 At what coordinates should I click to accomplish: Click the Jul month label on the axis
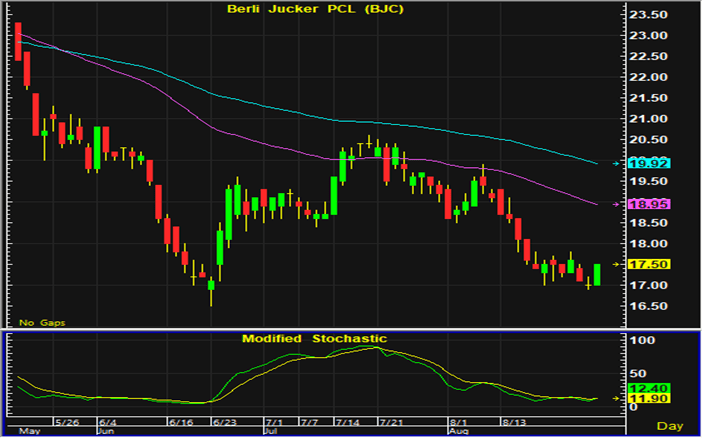pyautogui.click(x=271, y=432)
